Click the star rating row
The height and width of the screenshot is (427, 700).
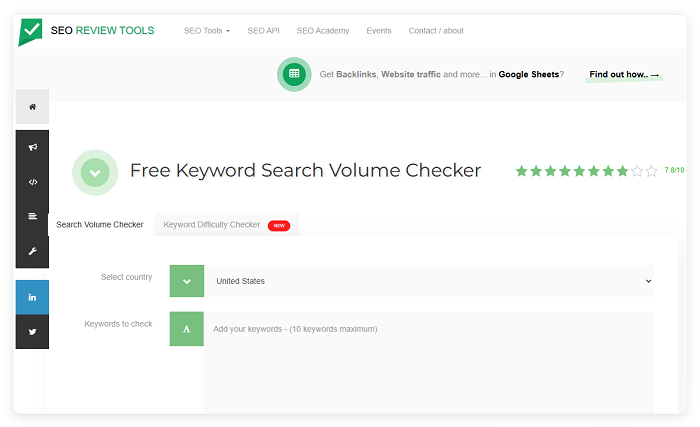pyautogui.click(x=587, y=171)
